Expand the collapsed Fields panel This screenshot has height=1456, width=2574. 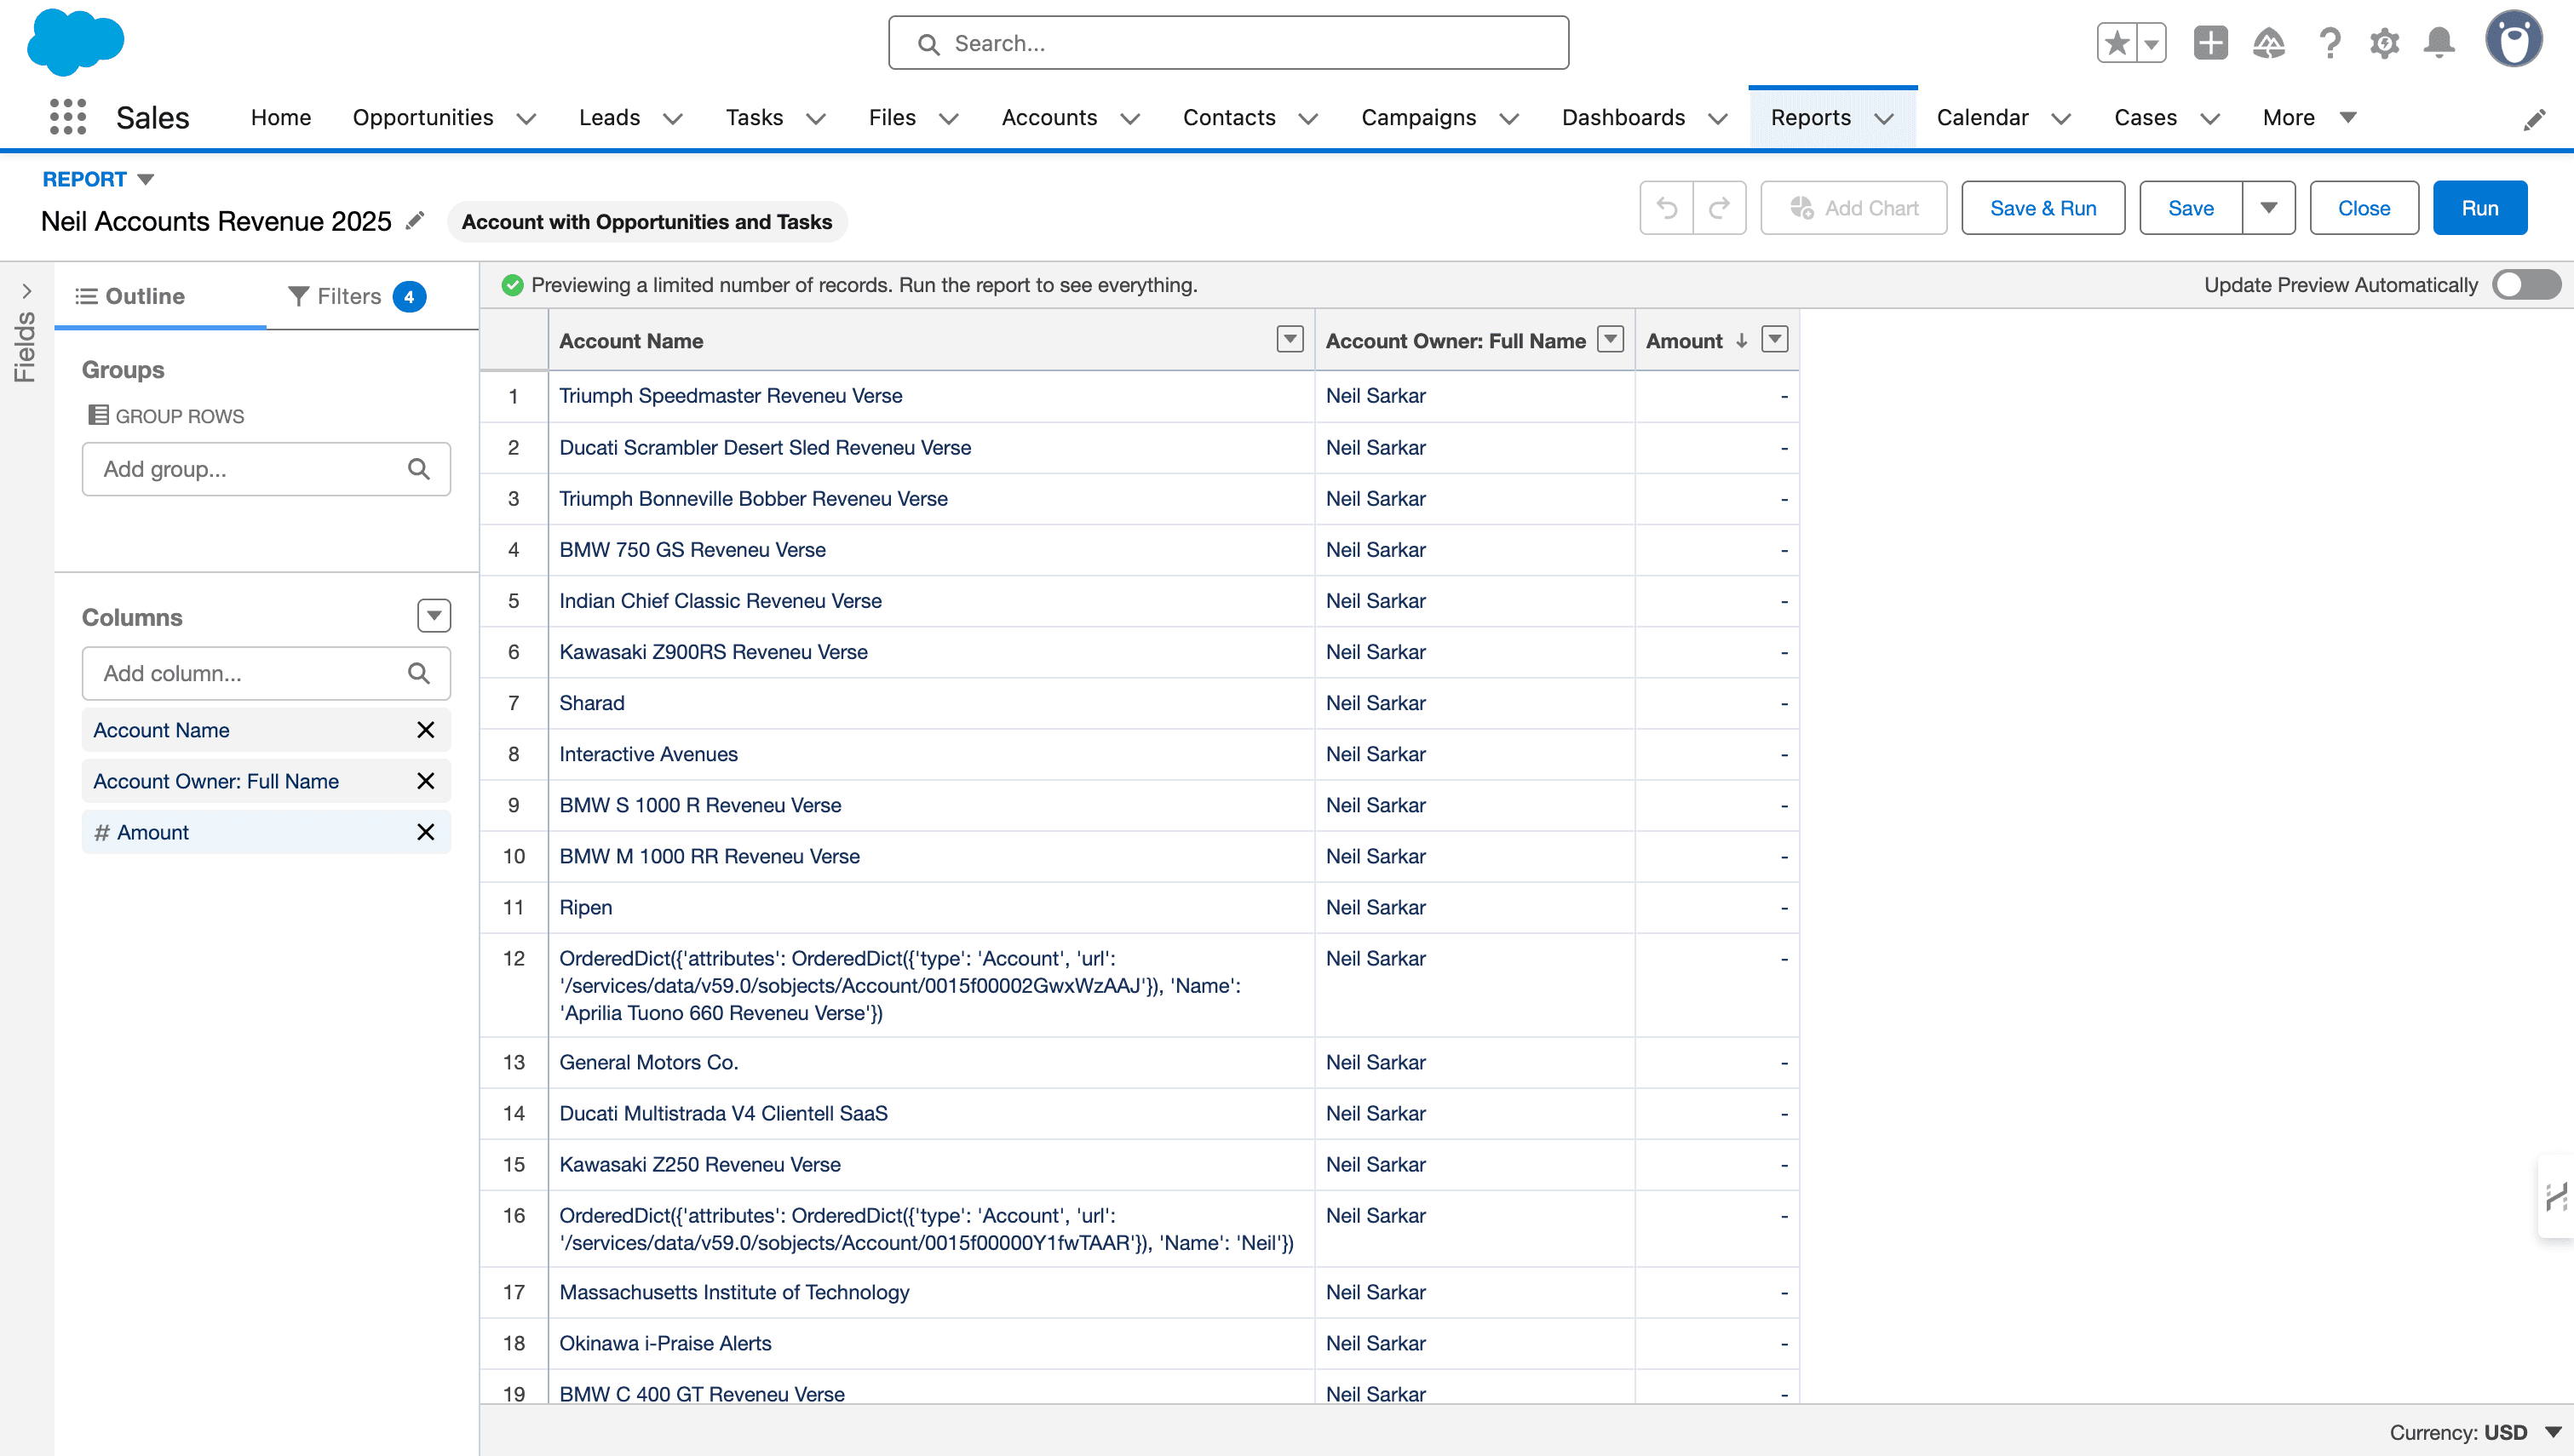26,291
